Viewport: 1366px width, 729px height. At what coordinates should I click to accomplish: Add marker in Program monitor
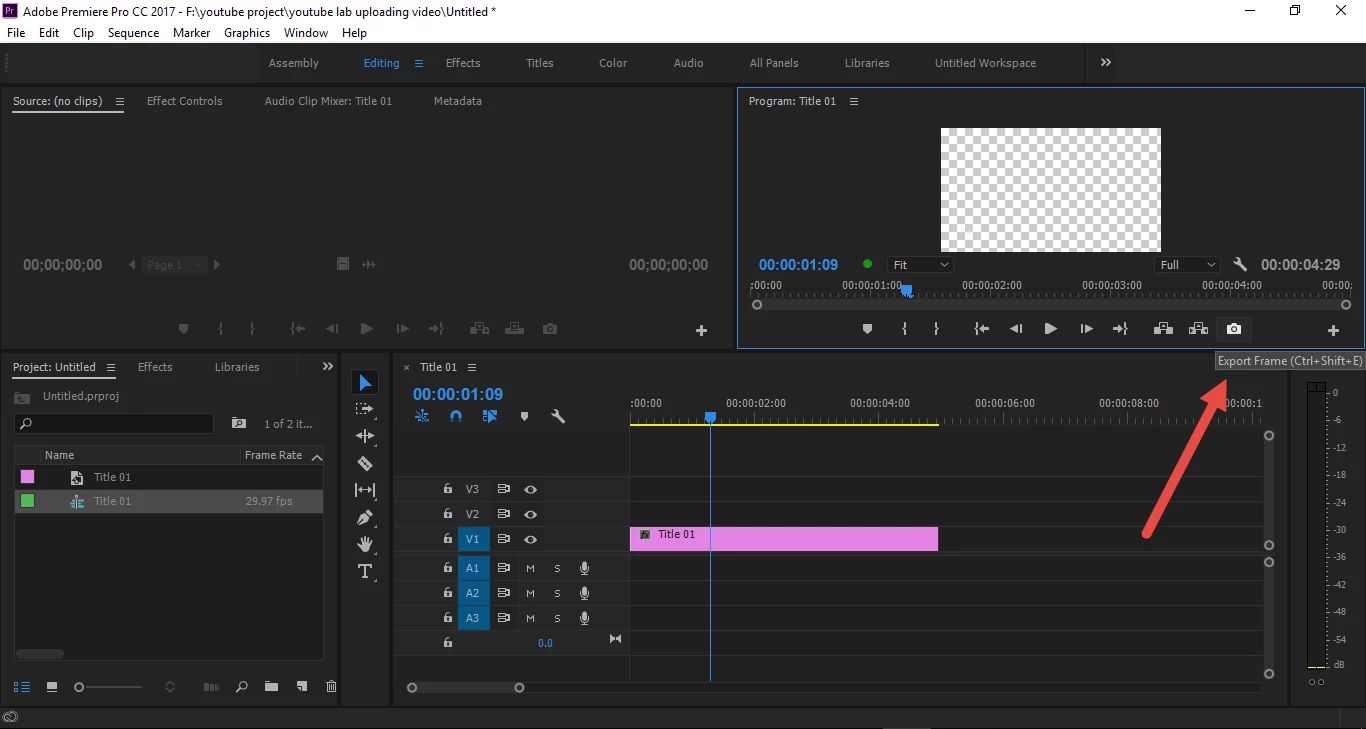pos(867,329)
